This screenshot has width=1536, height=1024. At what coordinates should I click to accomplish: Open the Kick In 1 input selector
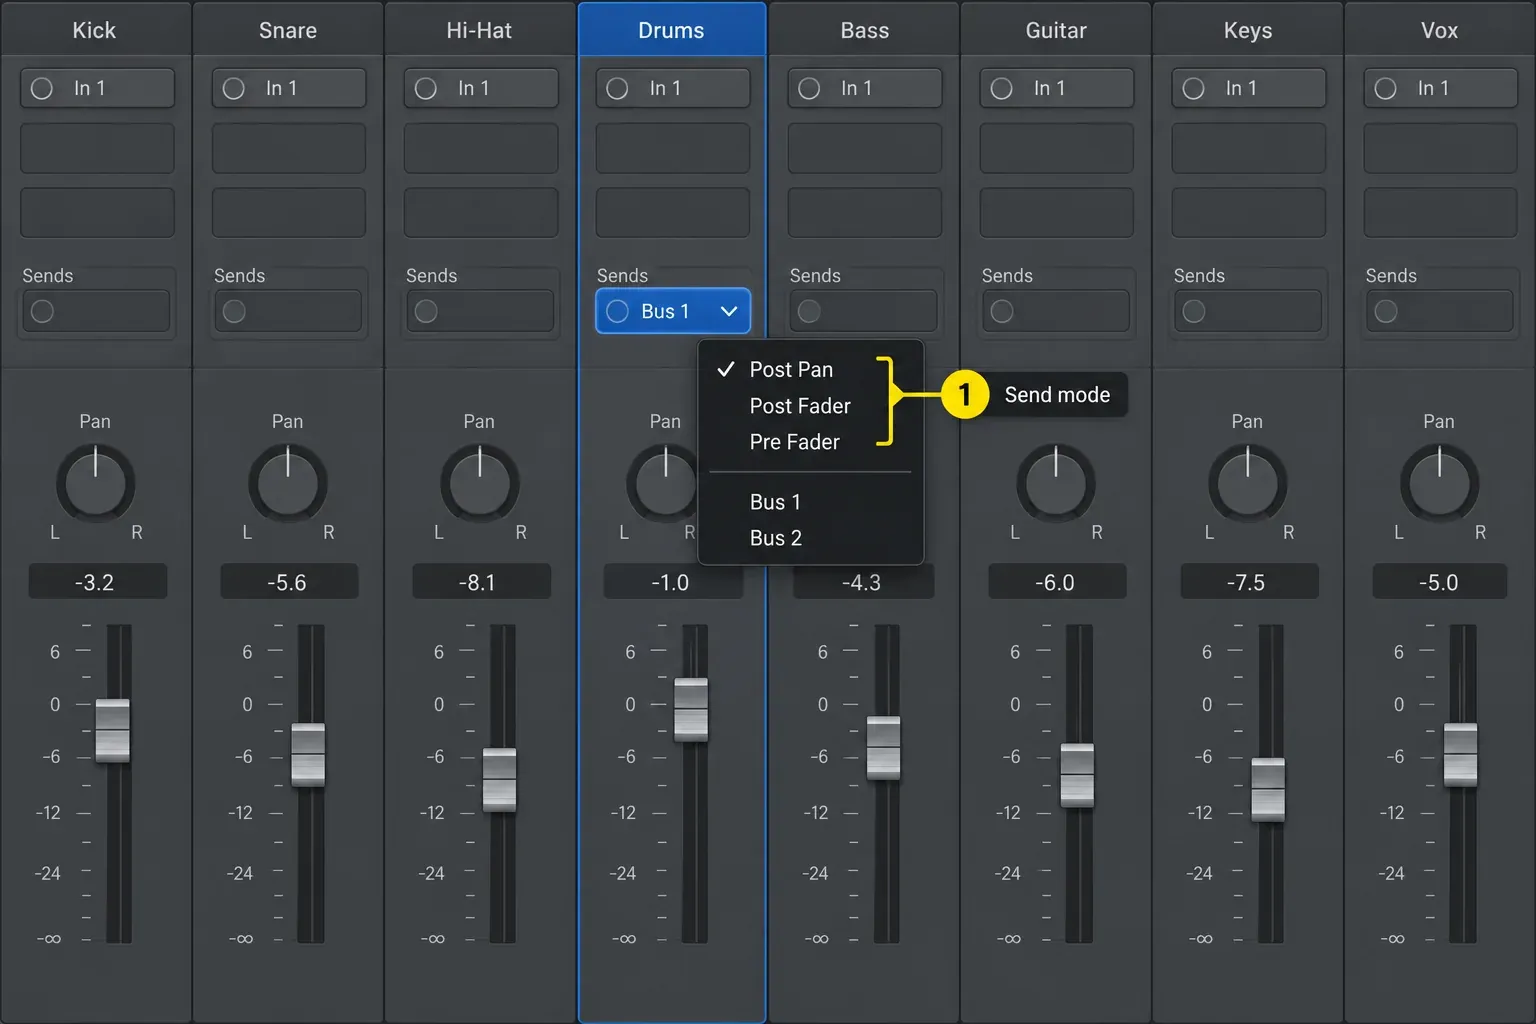97,88
